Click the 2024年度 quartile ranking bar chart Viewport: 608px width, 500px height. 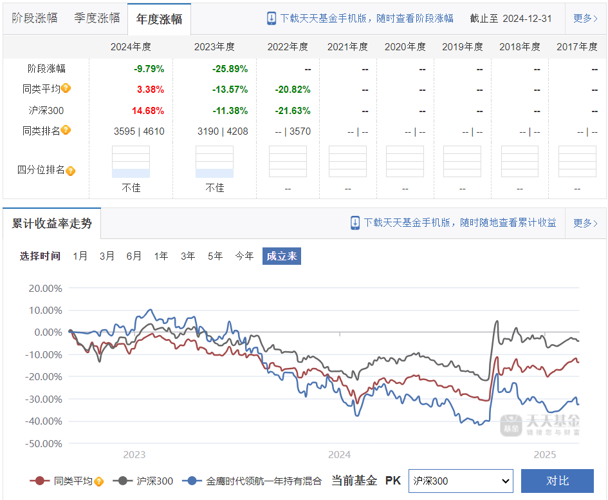[x=131, y=162]
